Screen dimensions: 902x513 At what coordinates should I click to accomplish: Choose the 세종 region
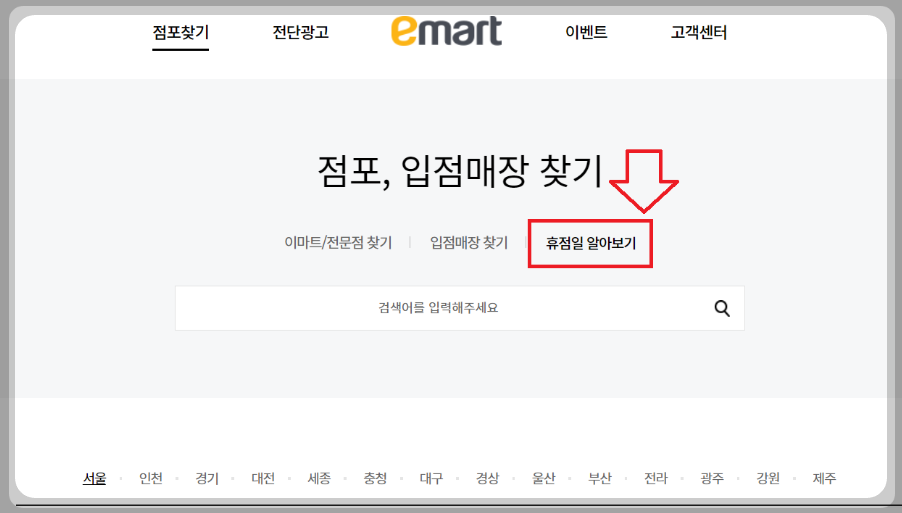[319, 478]
